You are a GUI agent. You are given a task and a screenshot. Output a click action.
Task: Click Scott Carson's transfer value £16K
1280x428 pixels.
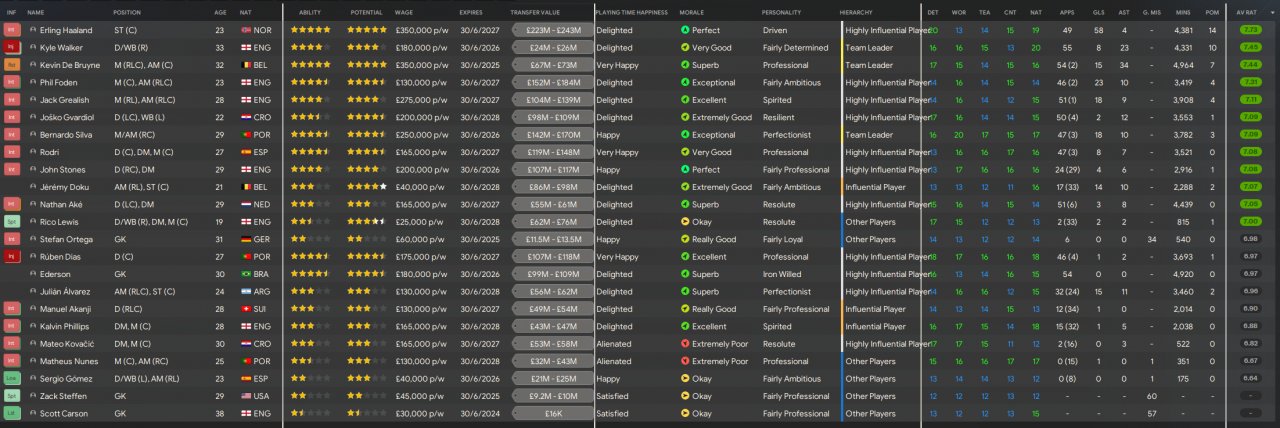point(552,413)
